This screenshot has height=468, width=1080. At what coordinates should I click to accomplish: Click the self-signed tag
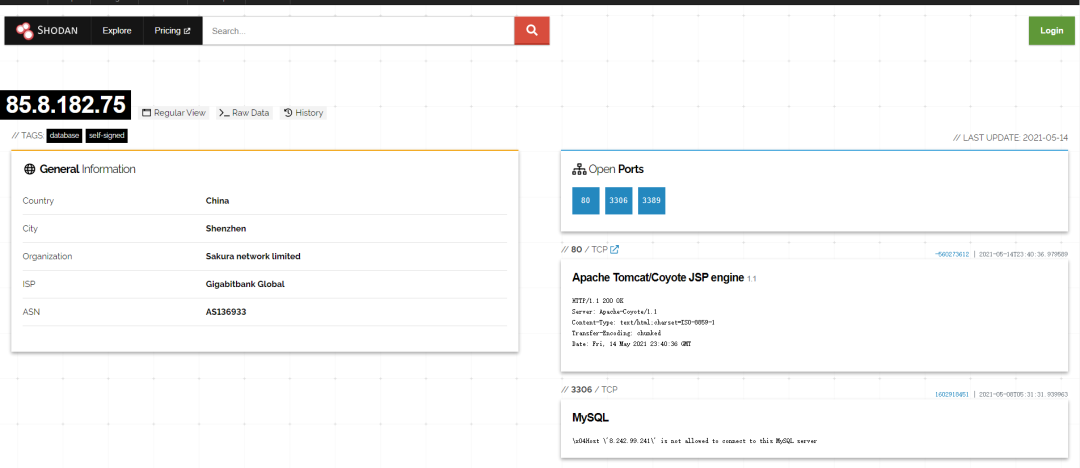[107, 136]
